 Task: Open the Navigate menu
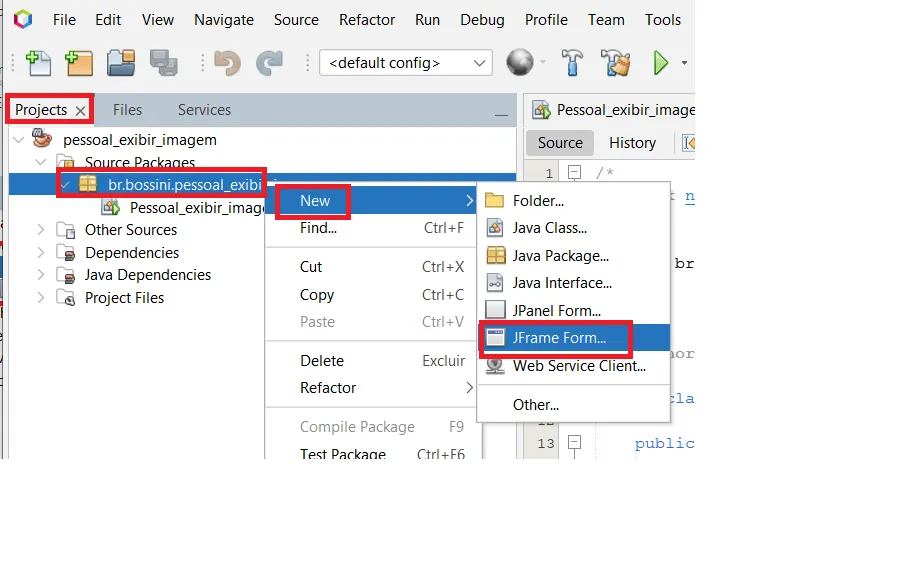[224, 20]
